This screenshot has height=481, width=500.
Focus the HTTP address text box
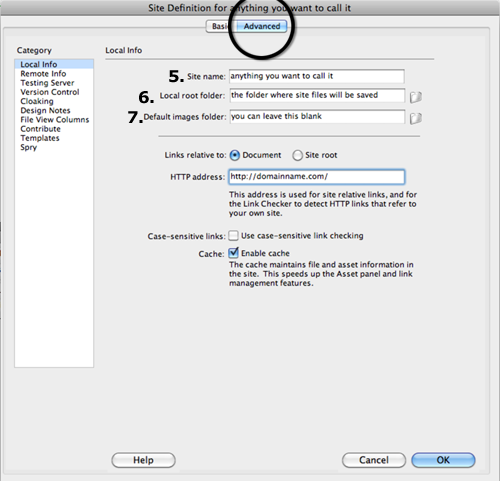click(317, 177)
